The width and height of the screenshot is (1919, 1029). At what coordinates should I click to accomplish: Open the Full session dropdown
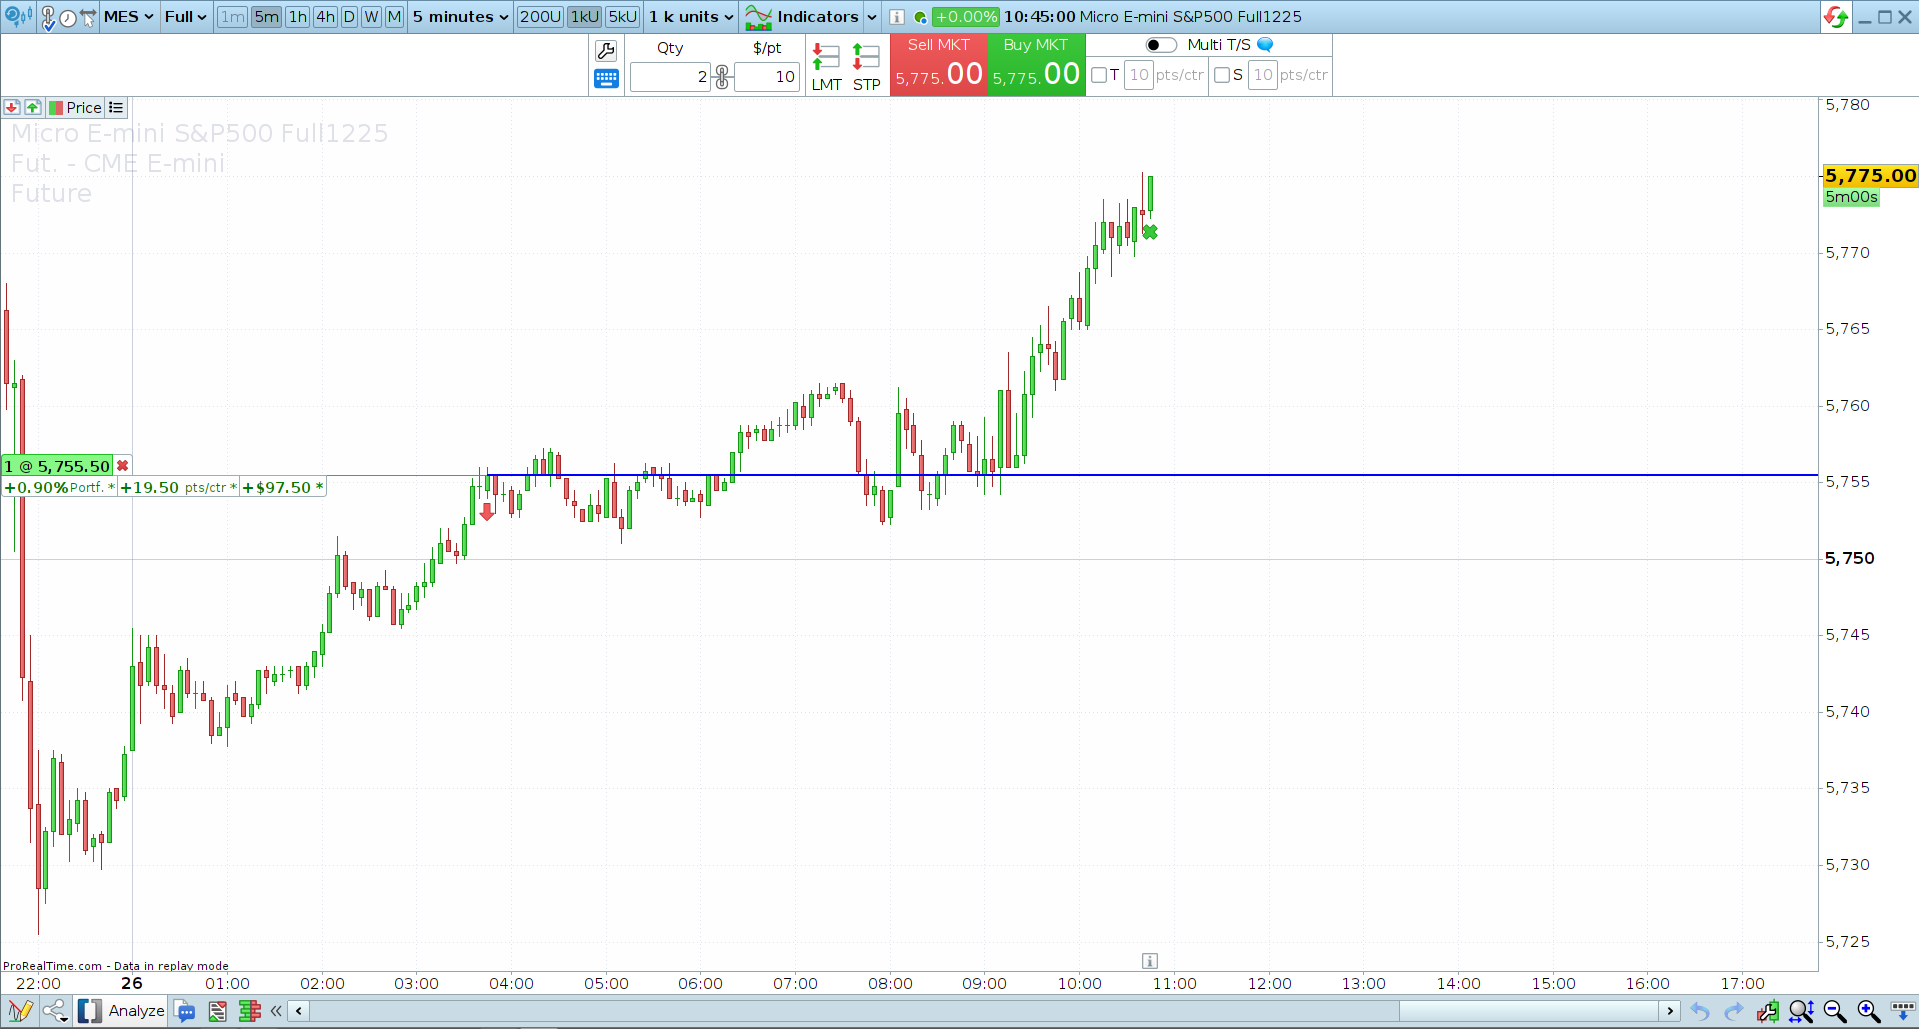(x=186, y=17)
